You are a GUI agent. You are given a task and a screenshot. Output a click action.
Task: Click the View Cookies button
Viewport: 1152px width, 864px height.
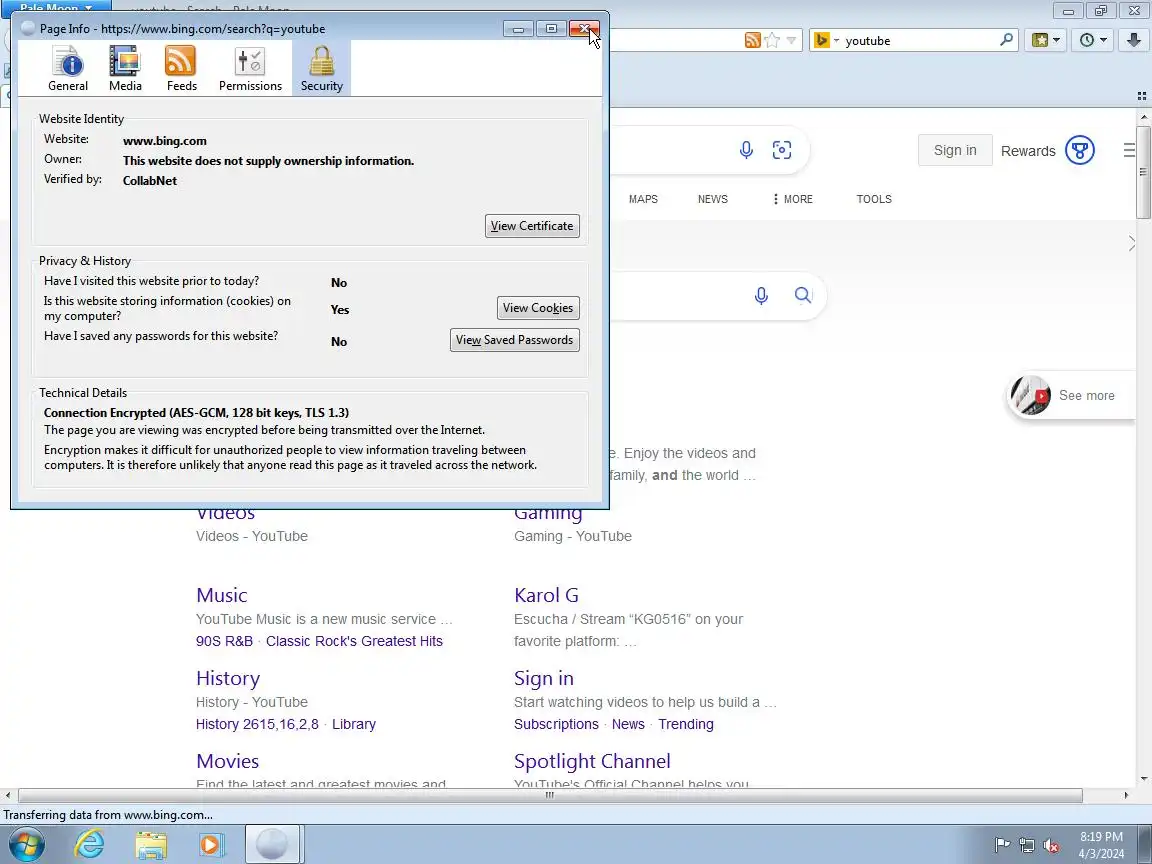[x=538, y=308]
